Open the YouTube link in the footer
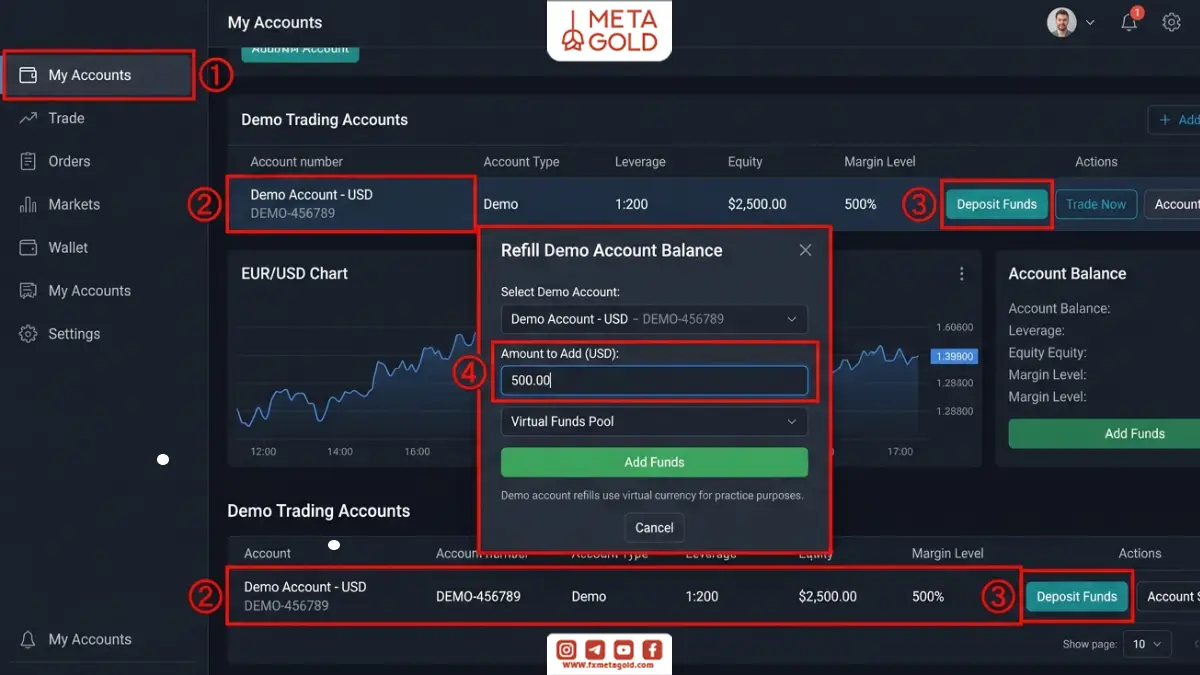The width and height of the screenshot is (1200, 675). [x=624, y=650]
